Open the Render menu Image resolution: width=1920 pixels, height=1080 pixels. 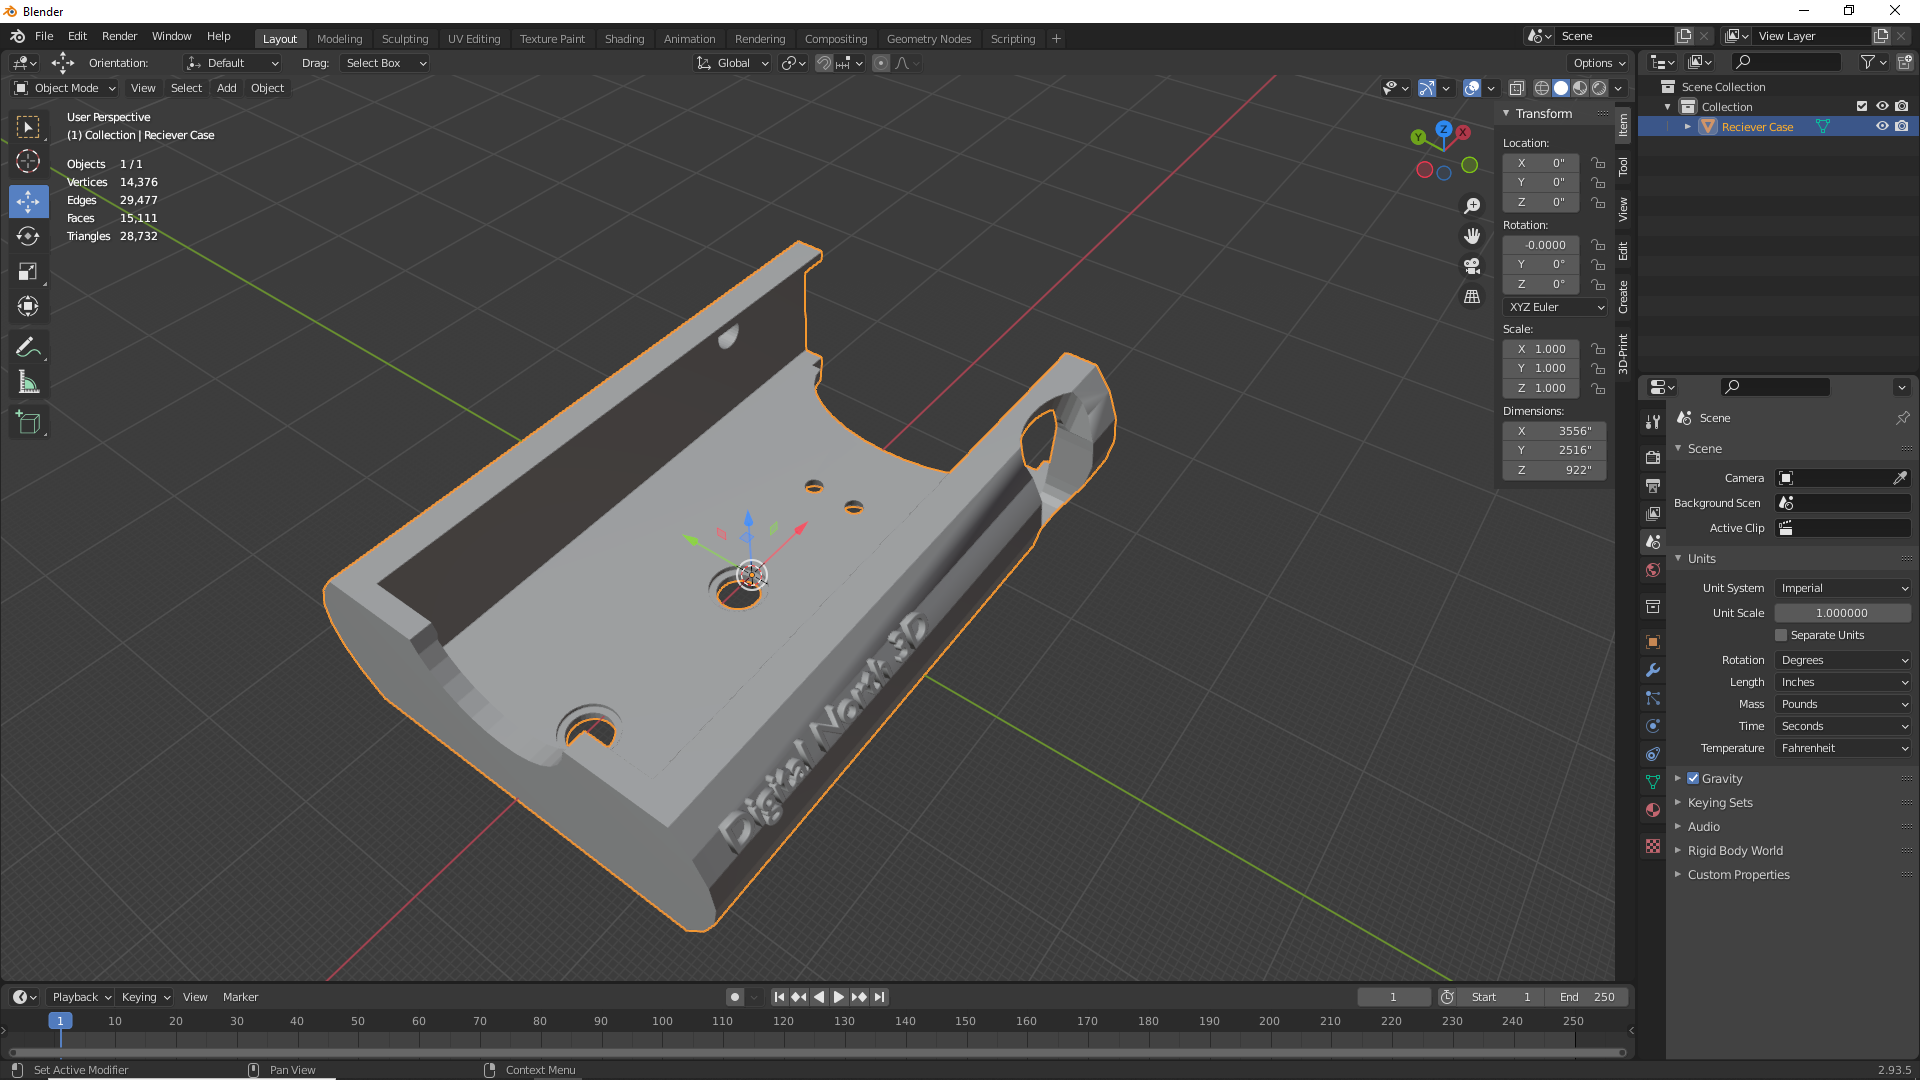tap(119, 36)
